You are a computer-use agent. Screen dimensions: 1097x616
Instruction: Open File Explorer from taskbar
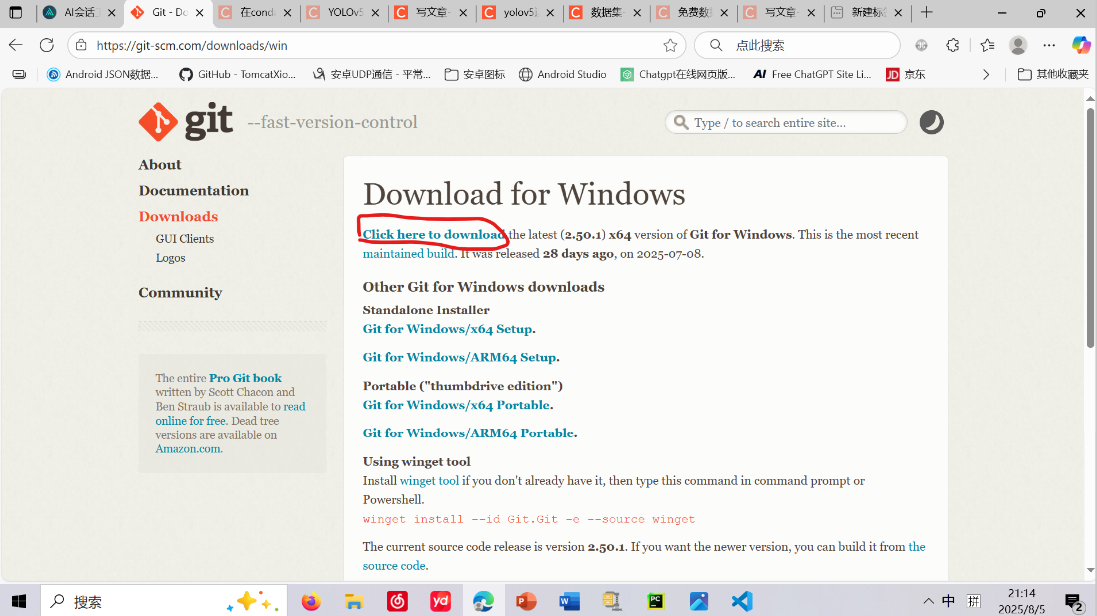tap(354, 601)
